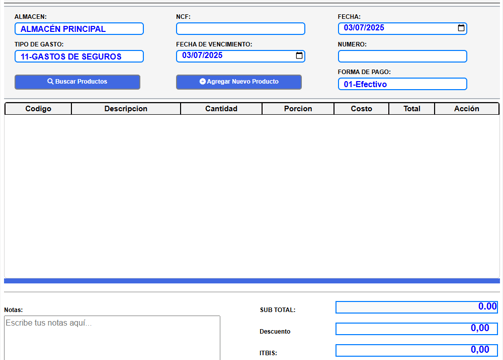Click the Descuento amount field
The image size is (503, 360).
pos(417,329)
